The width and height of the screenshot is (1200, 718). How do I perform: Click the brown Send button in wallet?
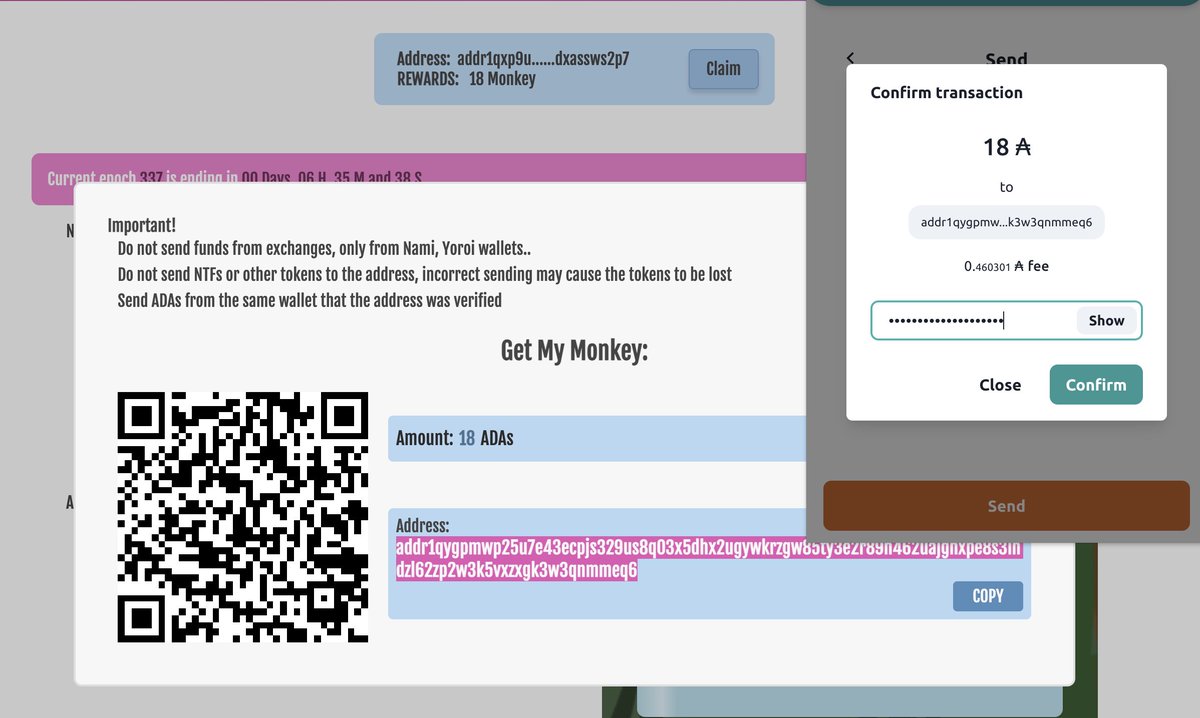(1006, 506)
